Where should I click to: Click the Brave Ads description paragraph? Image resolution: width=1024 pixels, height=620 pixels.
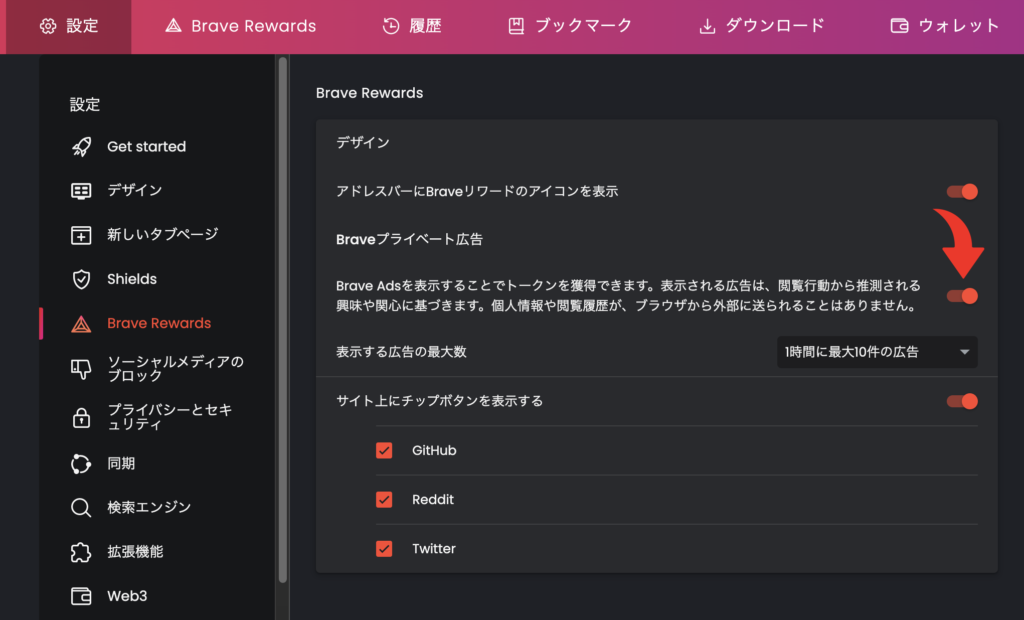(x=628, y=295)
